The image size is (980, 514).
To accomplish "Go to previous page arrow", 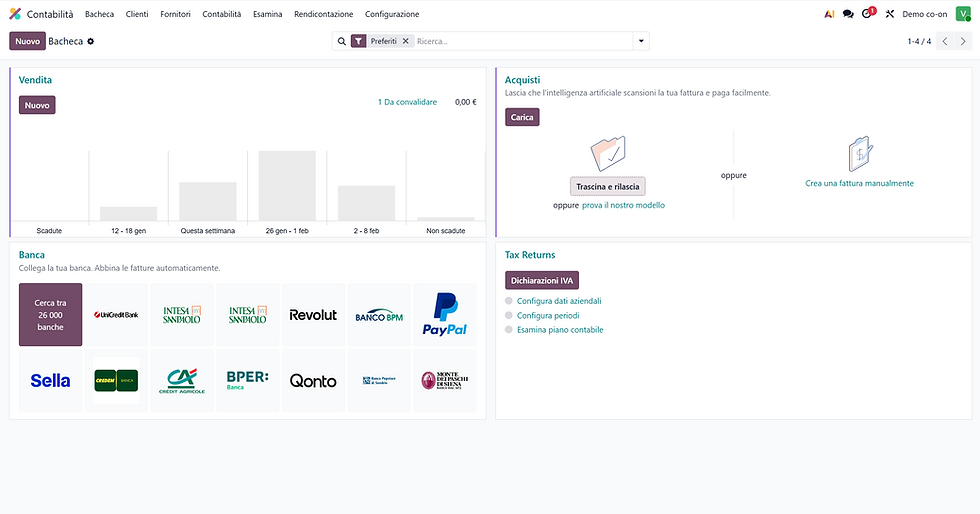I will coord(945,41).
